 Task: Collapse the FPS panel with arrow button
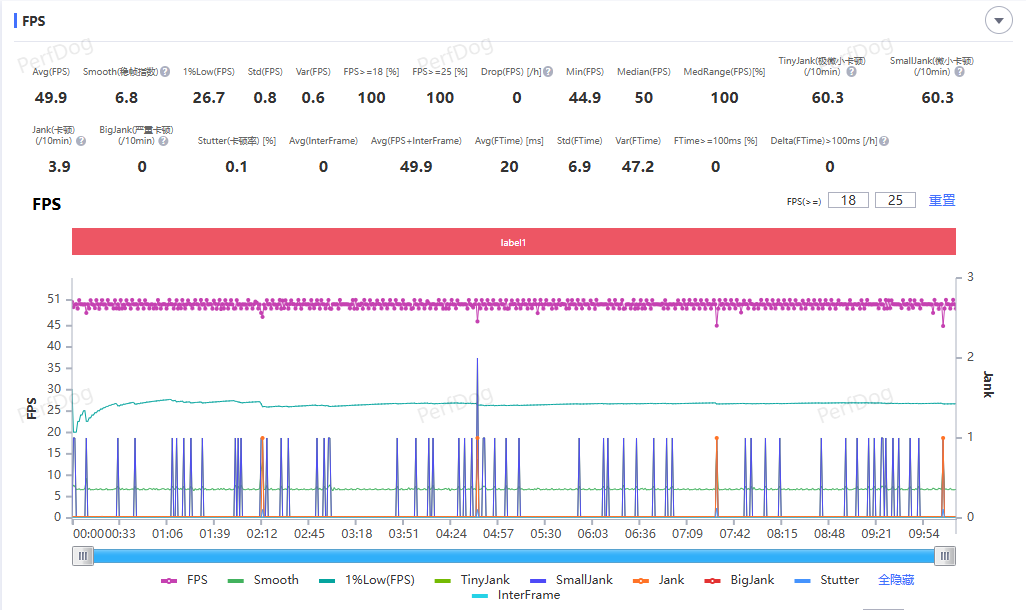coord(999,20)
